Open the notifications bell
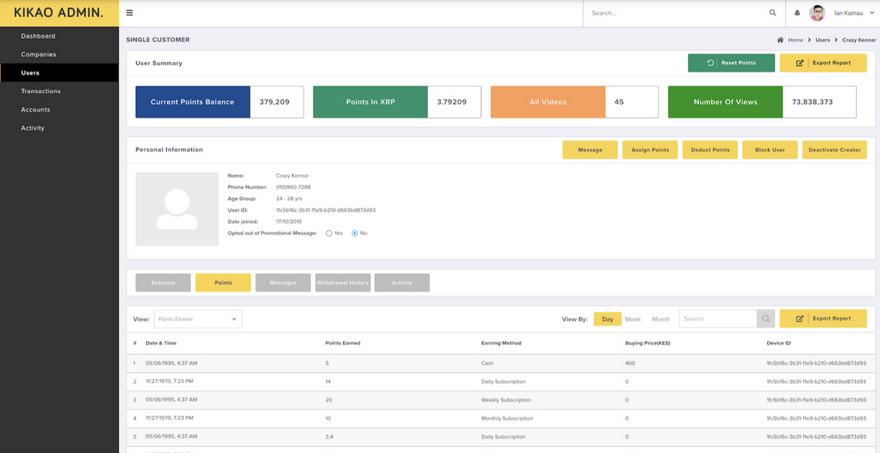Screen dimensions: 880x453 (797, 13)
